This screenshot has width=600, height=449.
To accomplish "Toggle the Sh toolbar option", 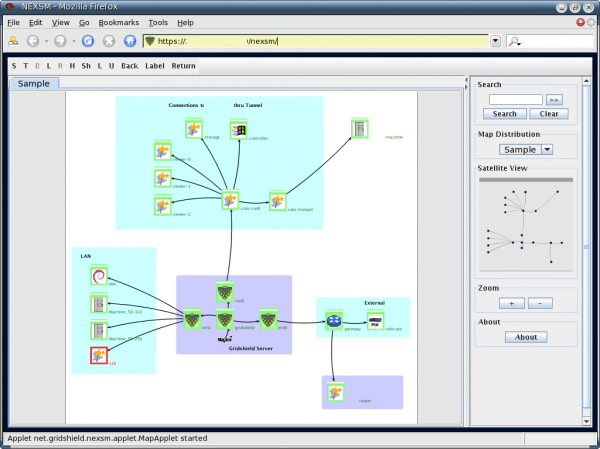I will (86, 66).
